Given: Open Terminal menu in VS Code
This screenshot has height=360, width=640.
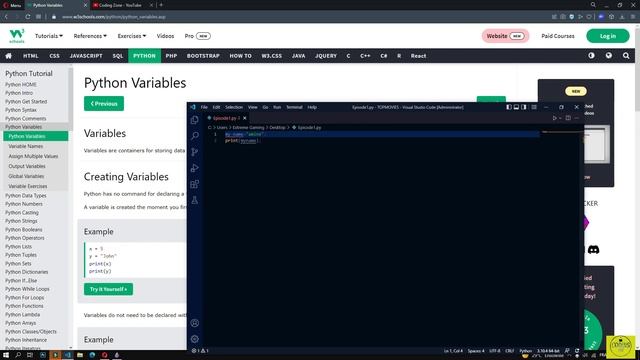Looking at the screenshot, I should [x=294, y=107].
